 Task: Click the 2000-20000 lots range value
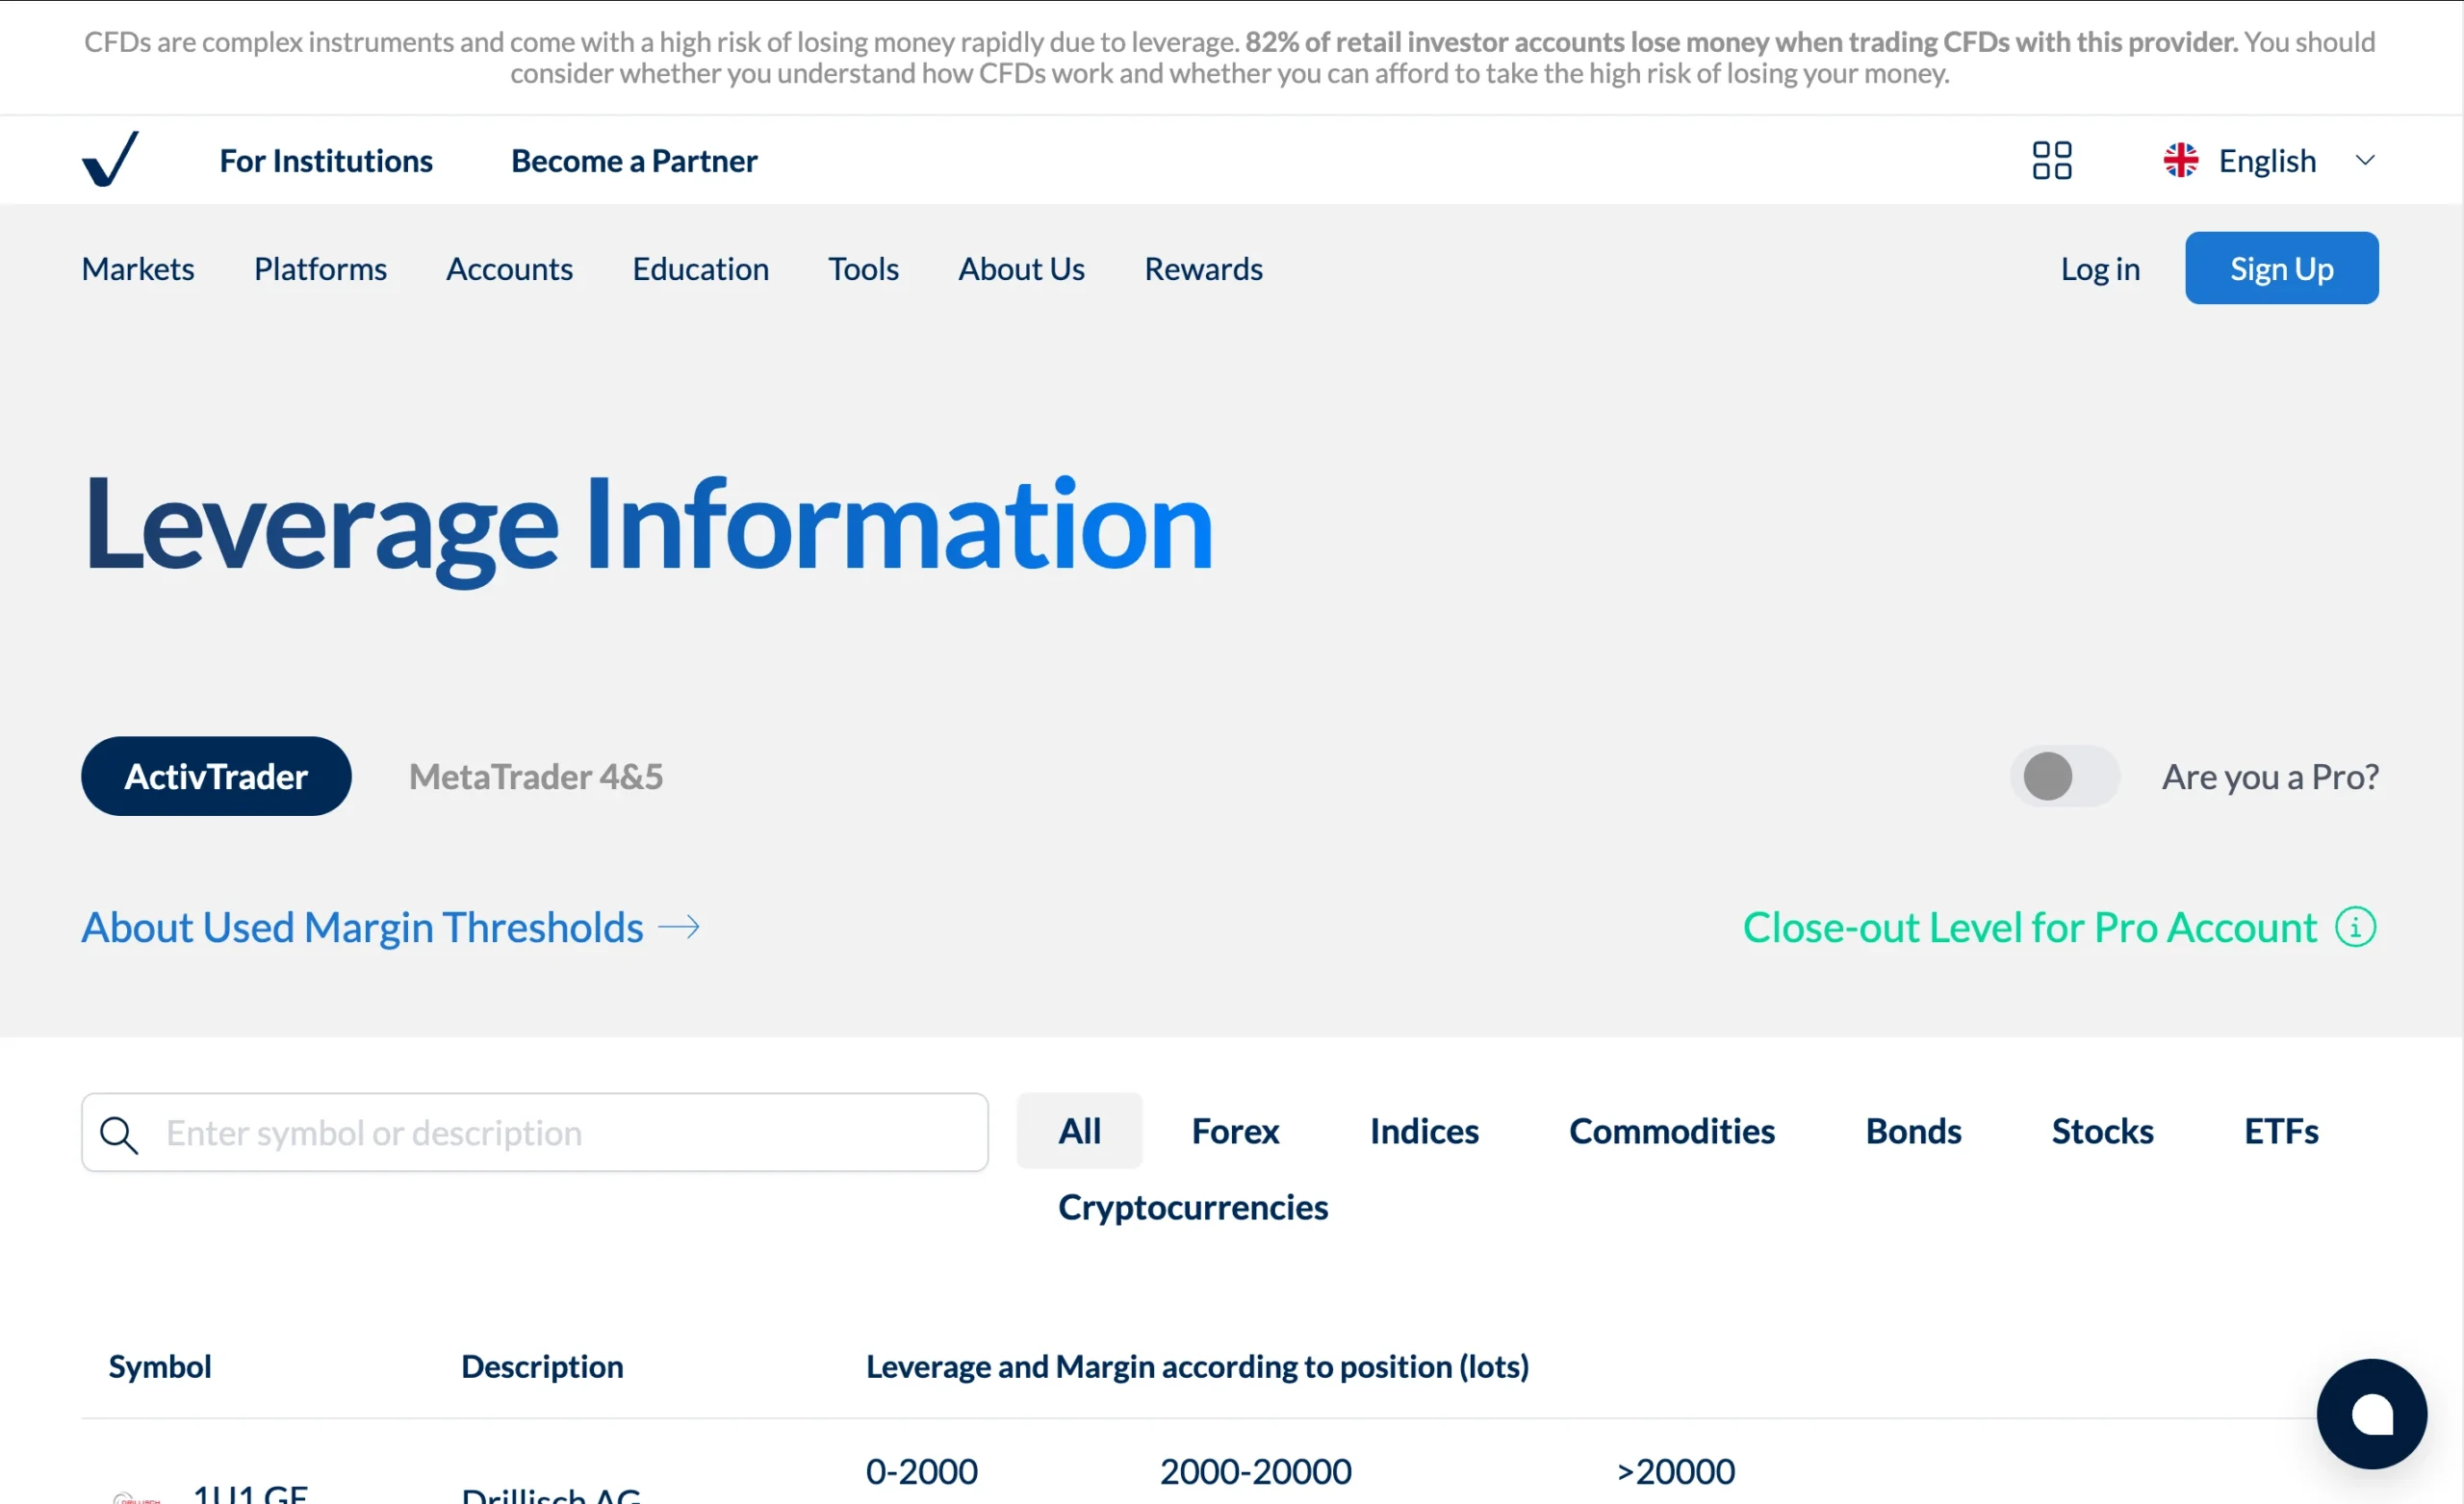point(1255,1471)
